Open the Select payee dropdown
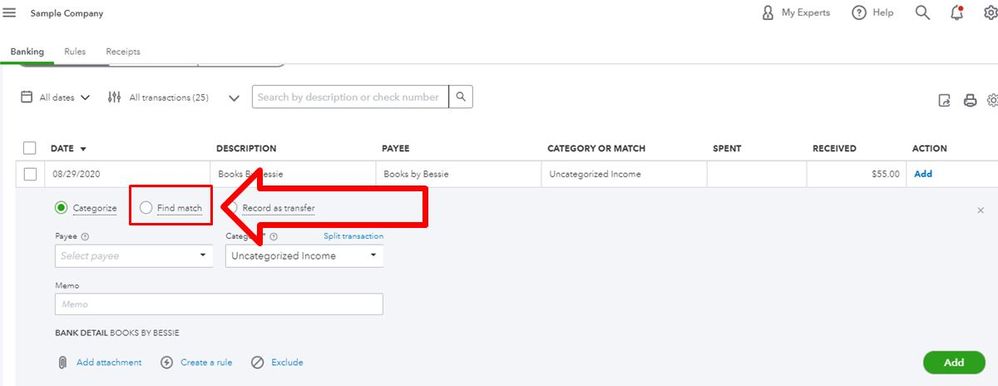 click(x=134, y=255)
